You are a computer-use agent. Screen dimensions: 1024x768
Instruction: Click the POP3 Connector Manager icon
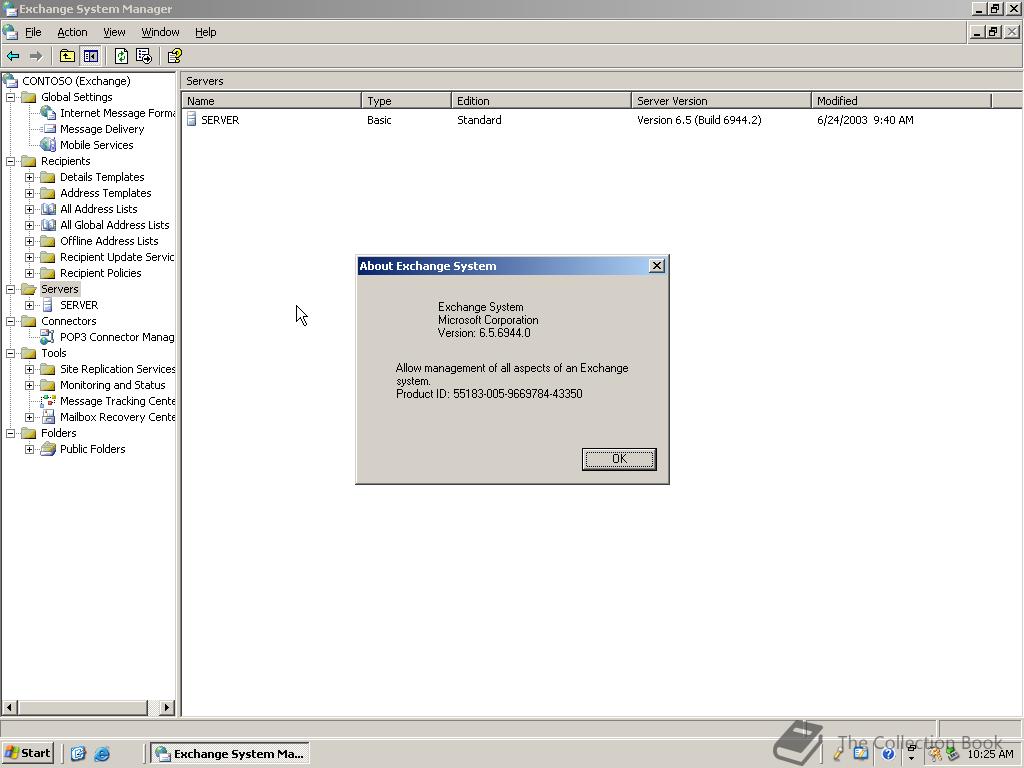coord(47,337)
